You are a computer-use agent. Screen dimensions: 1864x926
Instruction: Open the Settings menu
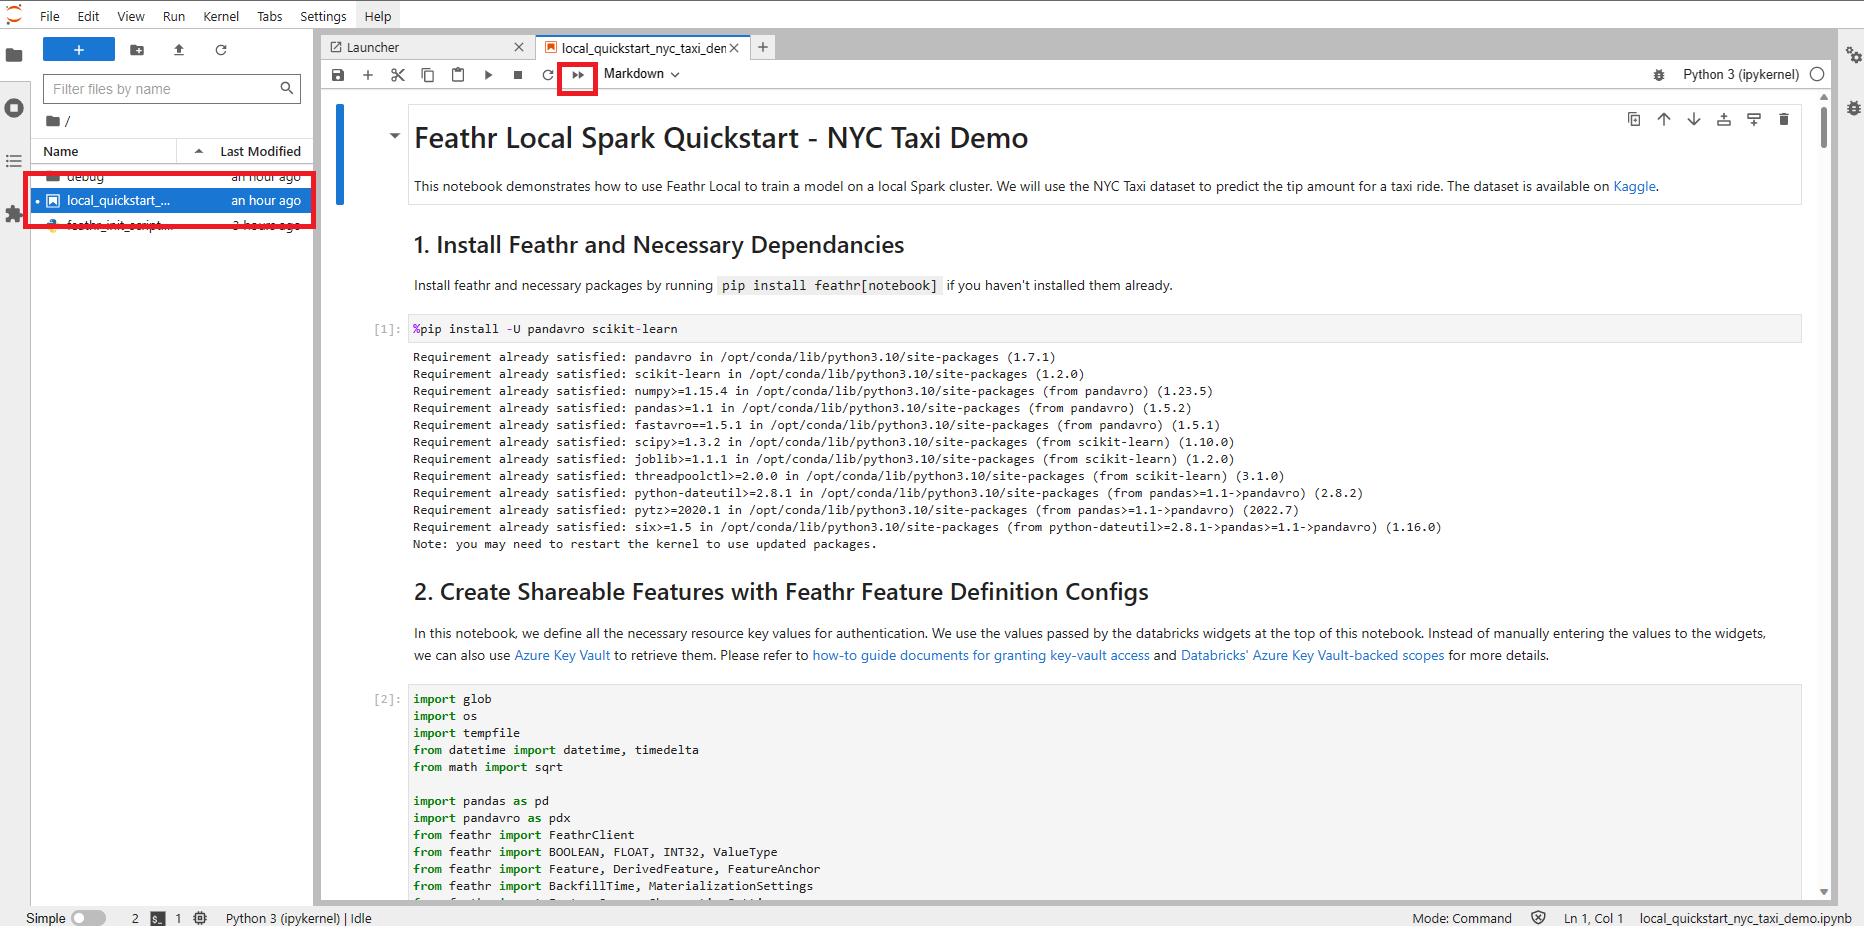pyautogui.click(x=323, y=16)
